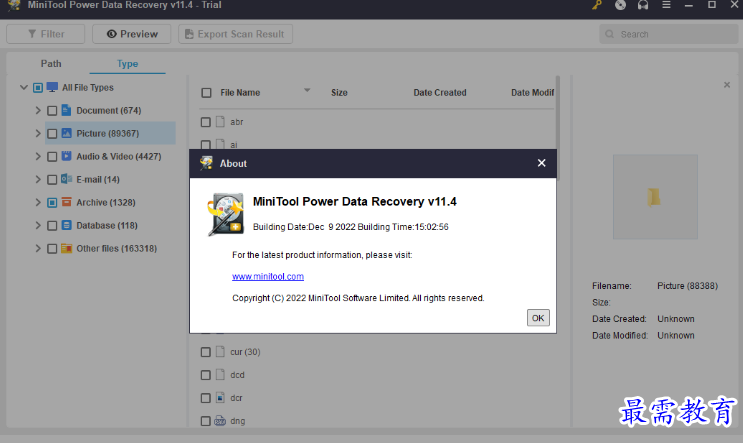Image resolution: width=743 pixels, height=443 pixels.
Task: Open the hamburger menu icon
Action: [666, 5]
